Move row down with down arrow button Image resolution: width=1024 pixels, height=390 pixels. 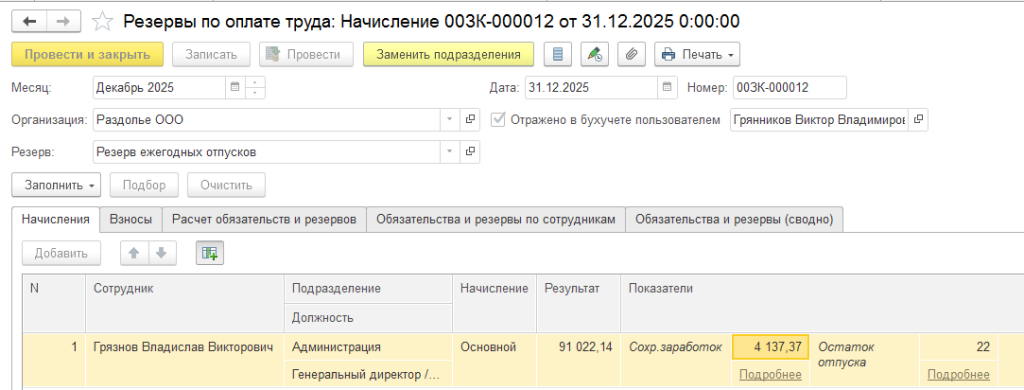tap(163, 254)
